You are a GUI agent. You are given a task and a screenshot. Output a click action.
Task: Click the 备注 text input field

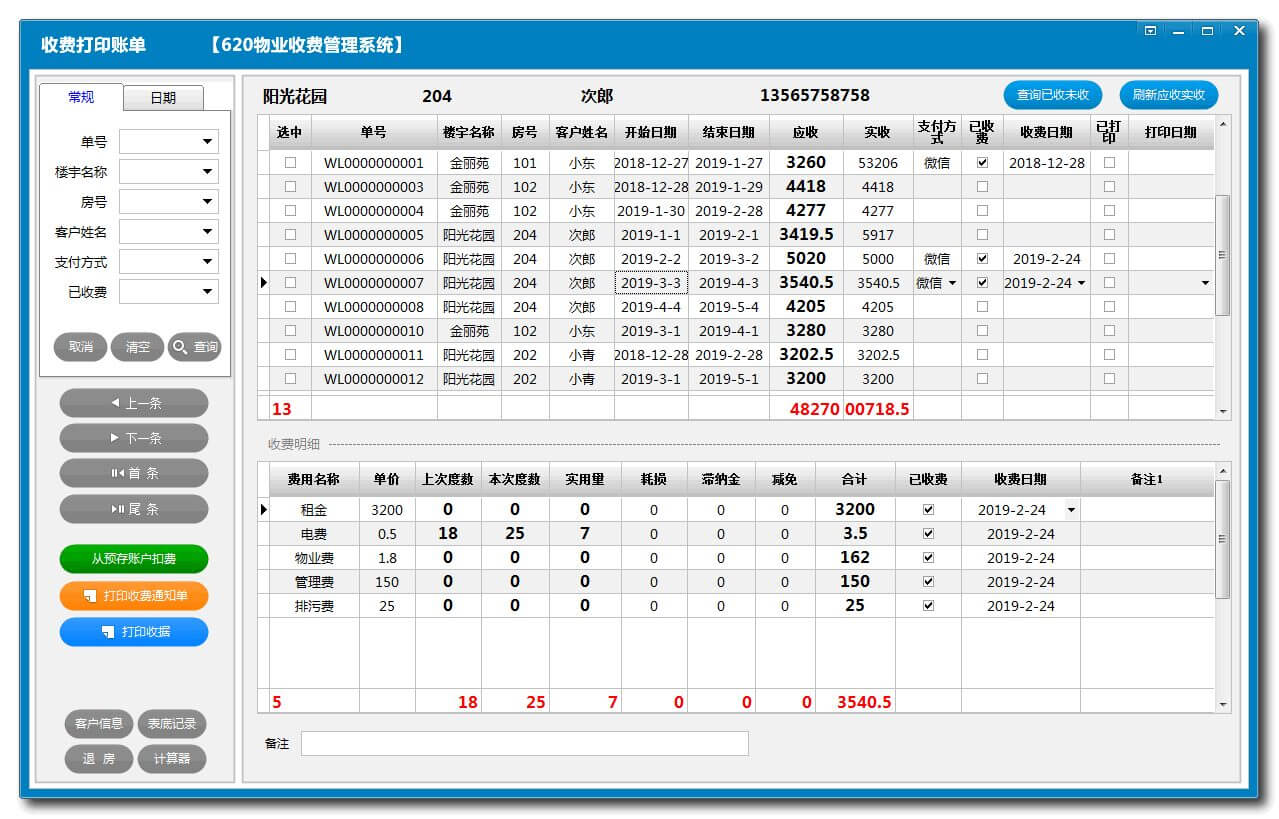[x=524, y=744]
